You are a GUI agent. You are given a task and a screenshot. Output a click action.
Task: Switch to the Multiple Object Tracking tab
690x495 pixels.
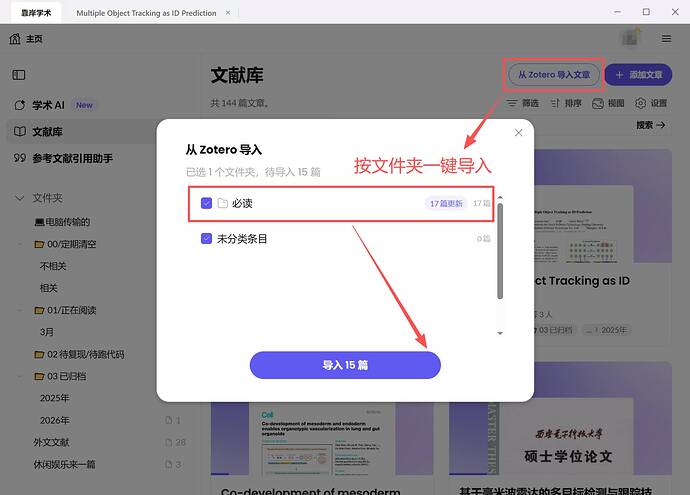point(146,13)
